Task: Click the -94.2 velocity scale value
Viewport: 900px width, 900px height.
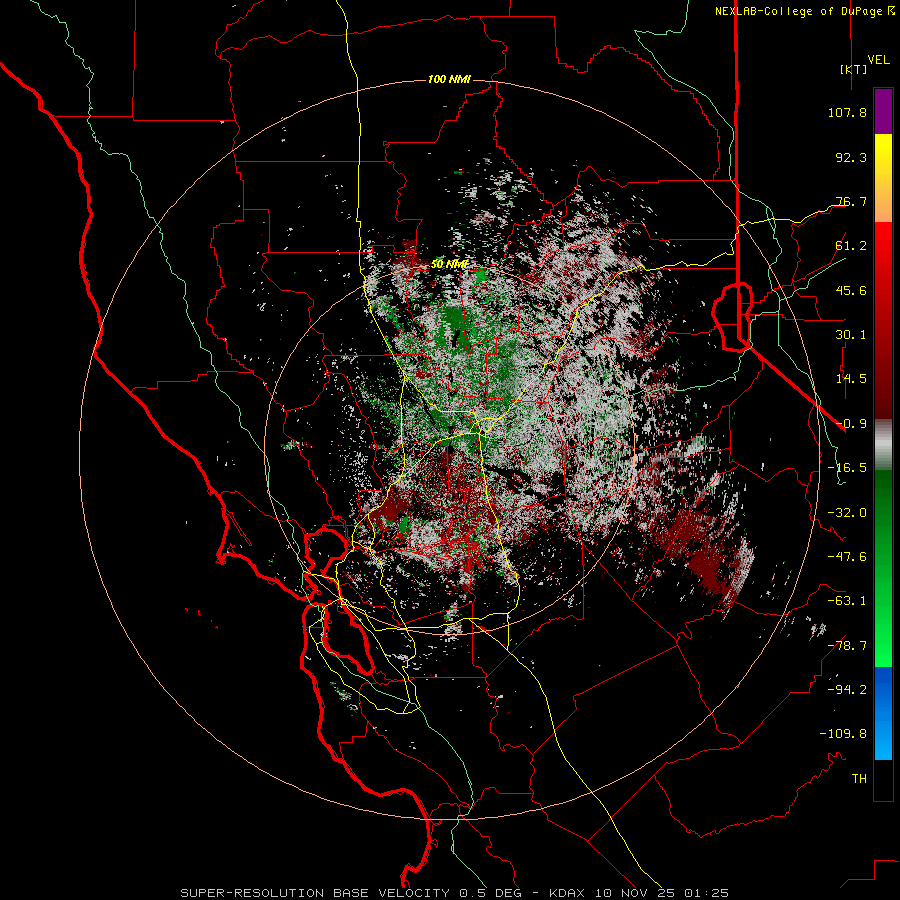Action: click(847, 690)
